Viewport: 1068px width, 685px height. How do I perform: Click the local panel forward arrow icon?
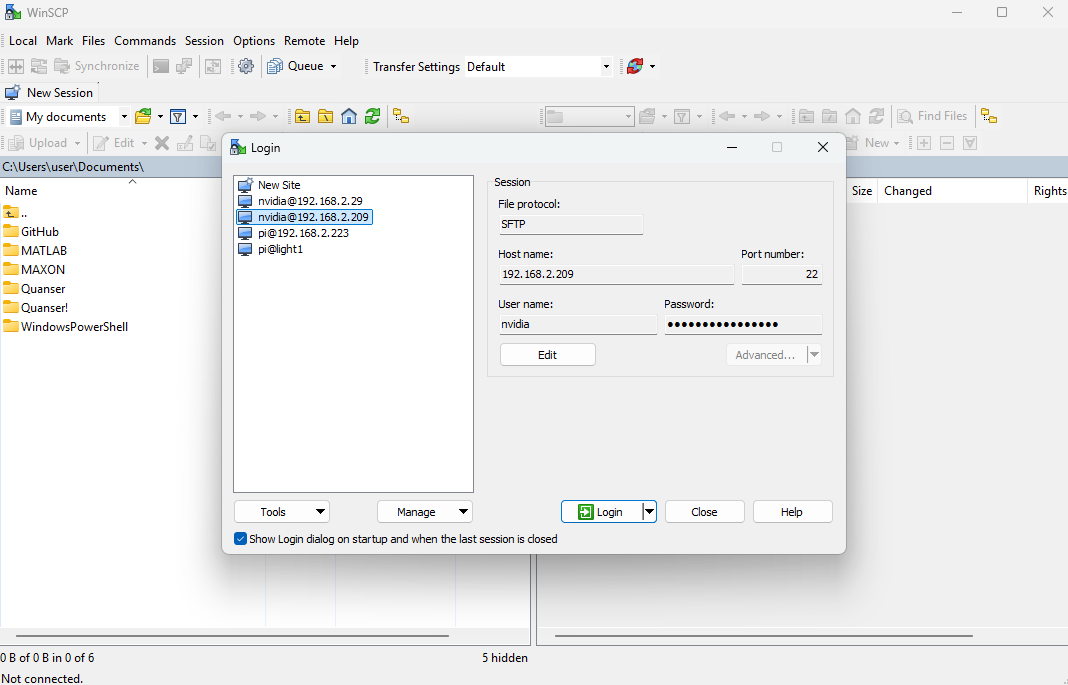point(257,116)
